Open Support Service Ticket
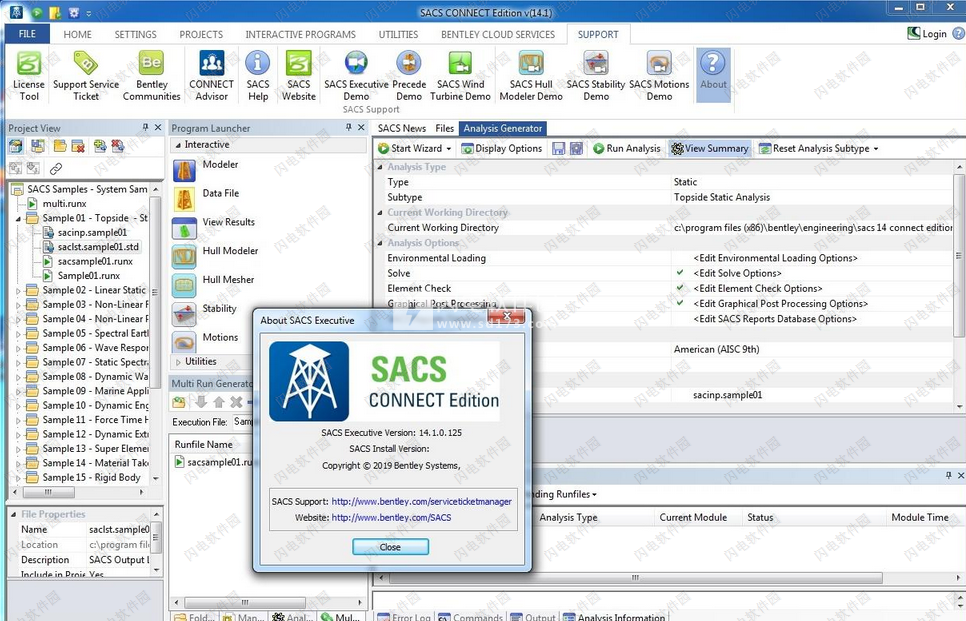 tap(86, 76)
